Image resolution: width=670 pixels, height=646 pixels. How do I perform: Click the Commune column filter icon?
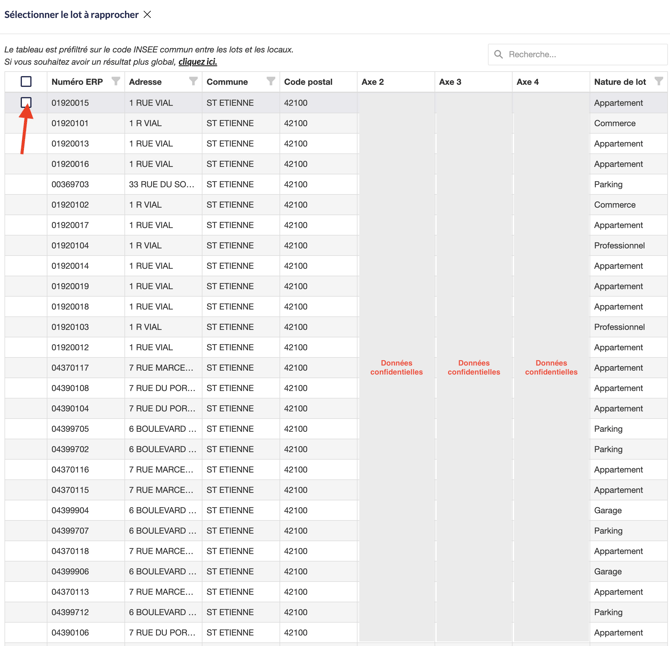(271, 82)
